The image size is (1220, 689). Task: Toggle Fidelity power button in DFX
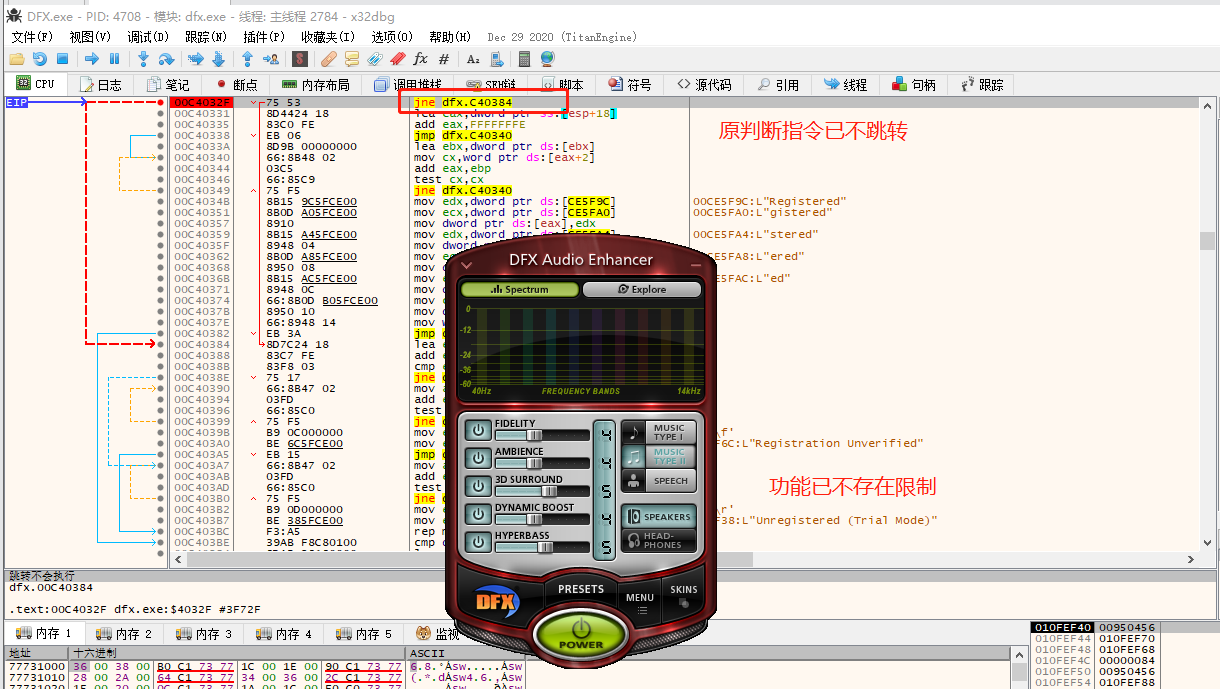pyautogui.click(x=478, y=430)
